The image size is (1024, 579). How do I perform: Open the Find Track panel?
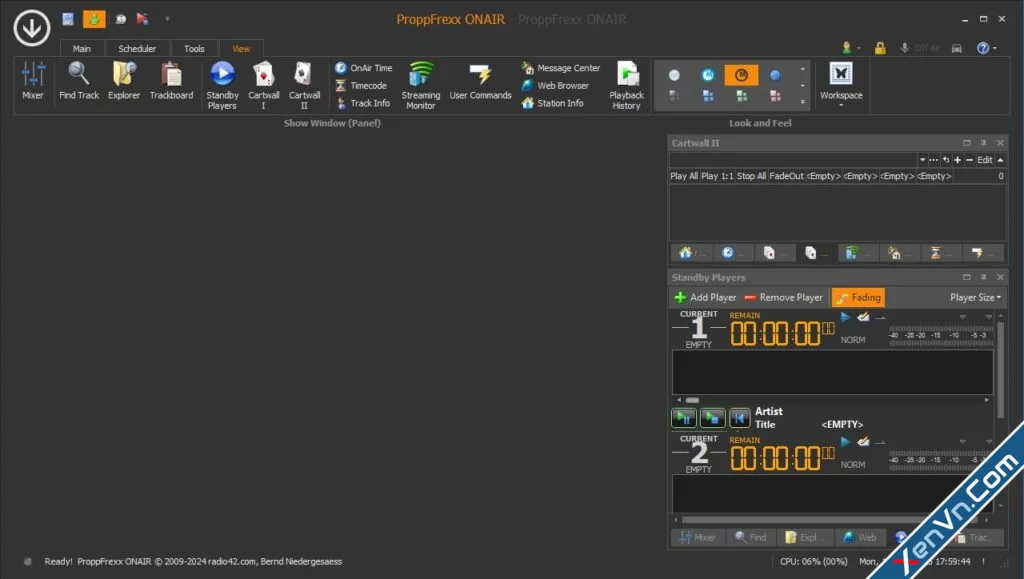[79, 81]
